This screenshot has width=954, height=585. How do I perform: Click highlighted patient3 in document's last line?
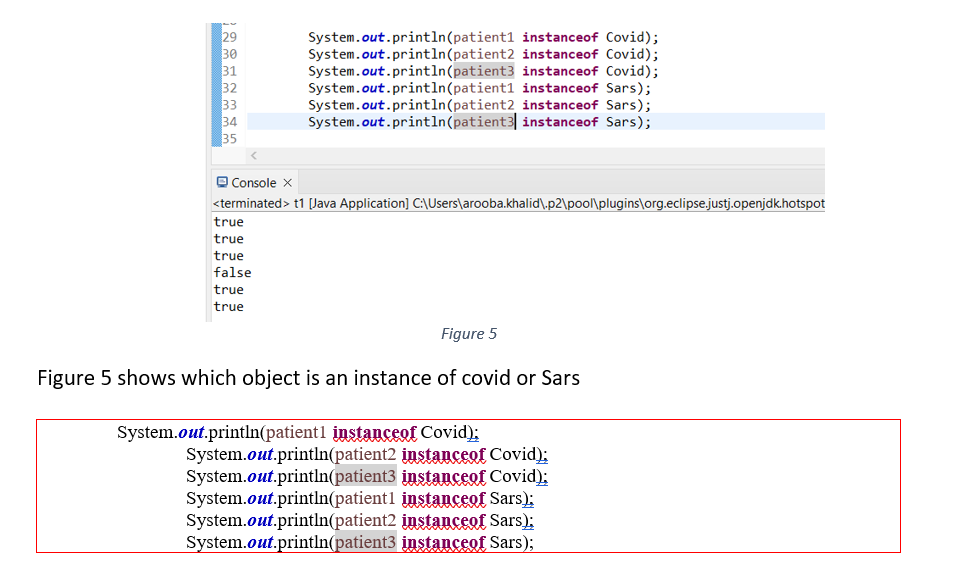[x=366, y=542]
